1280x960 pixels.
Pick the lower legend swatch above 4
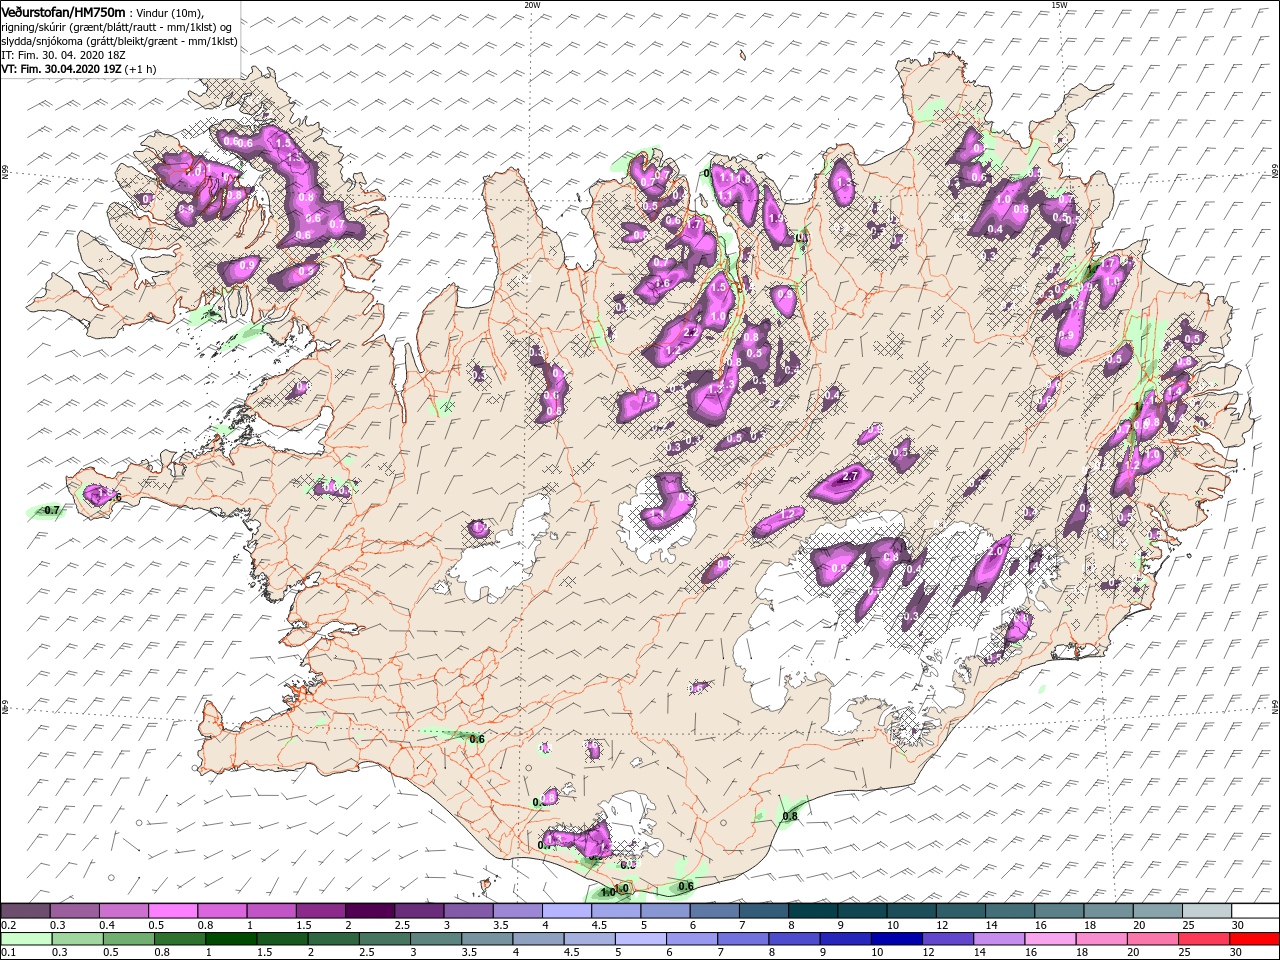tap(538, 939)
